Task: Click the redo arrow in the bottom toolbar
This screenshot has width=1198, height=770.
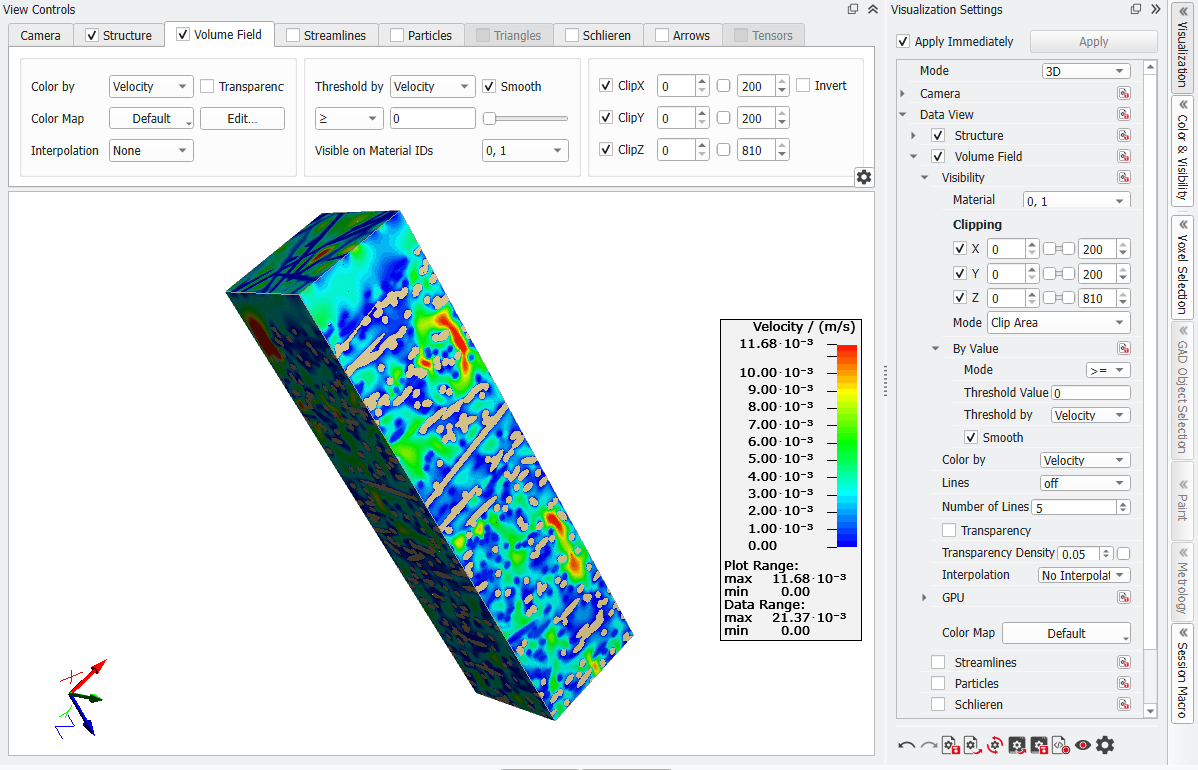Action: tap(928, 746)
